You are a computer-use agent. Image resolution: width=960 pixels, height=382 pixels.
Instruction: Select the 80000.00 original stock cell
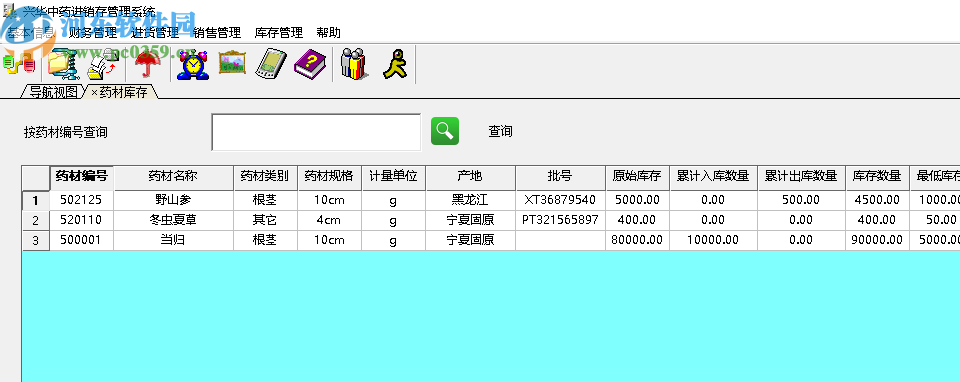tap(637, 241)
